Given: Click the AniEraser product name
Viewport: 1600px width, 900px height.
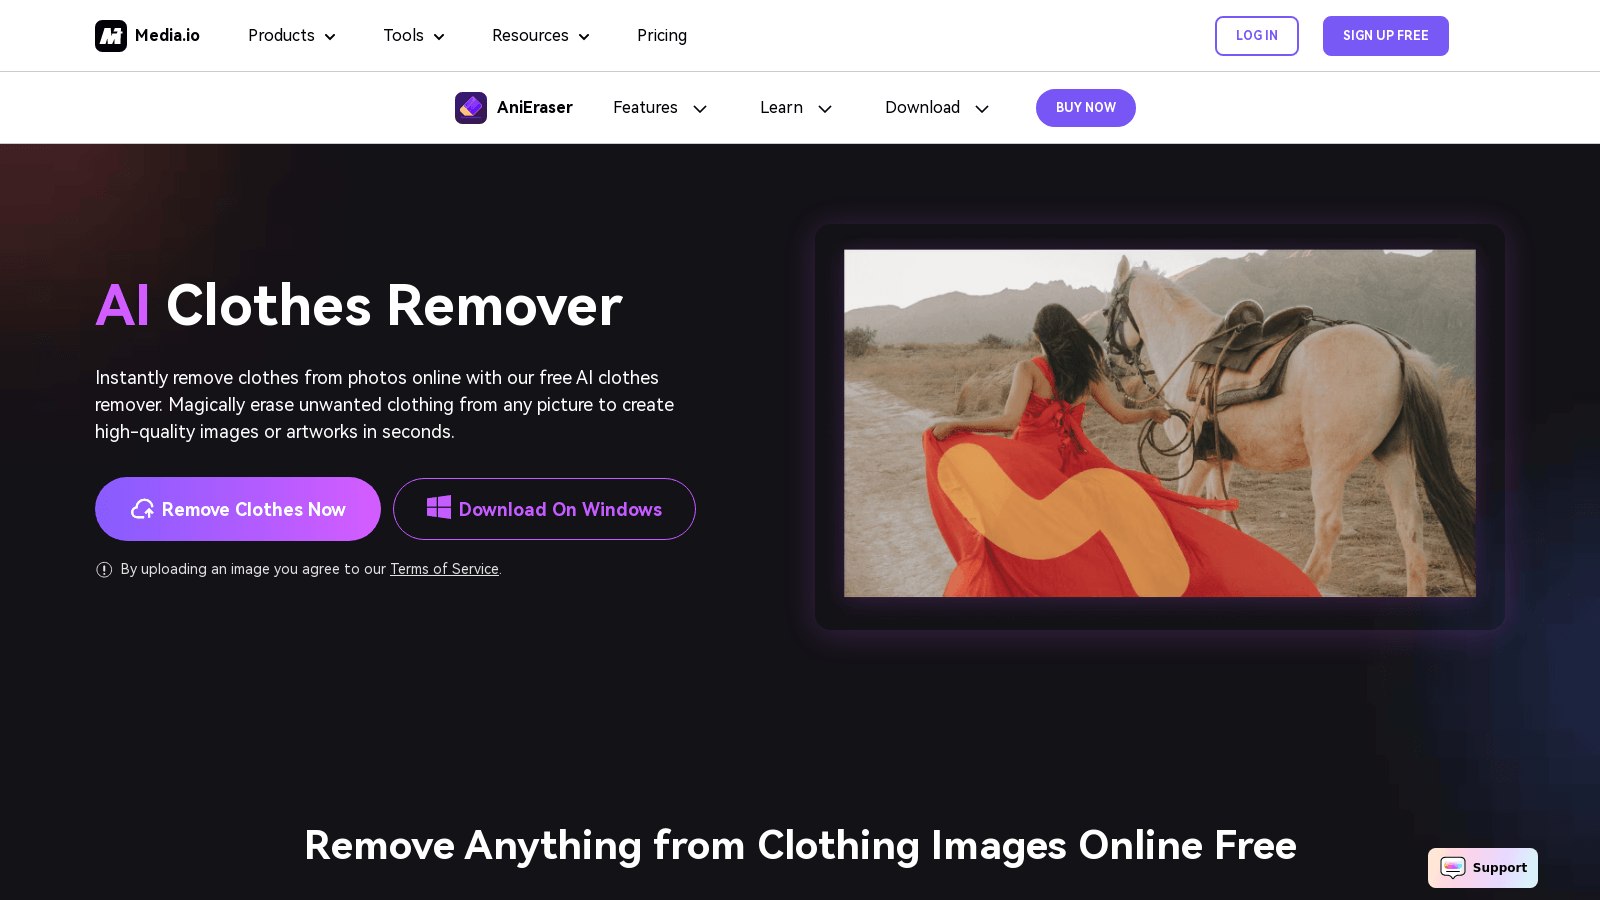Looking at the screenshot, I should (x=535, y=108).
